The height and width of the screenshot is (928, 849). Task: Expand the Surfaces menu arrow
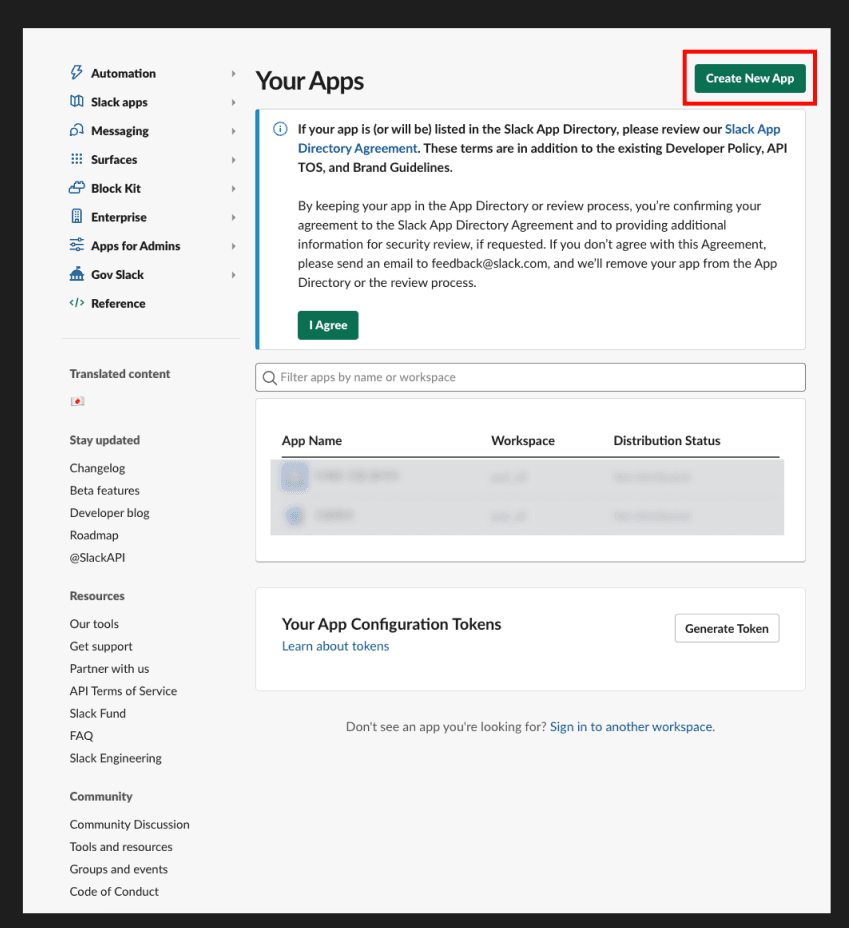(x=233, y=160)
